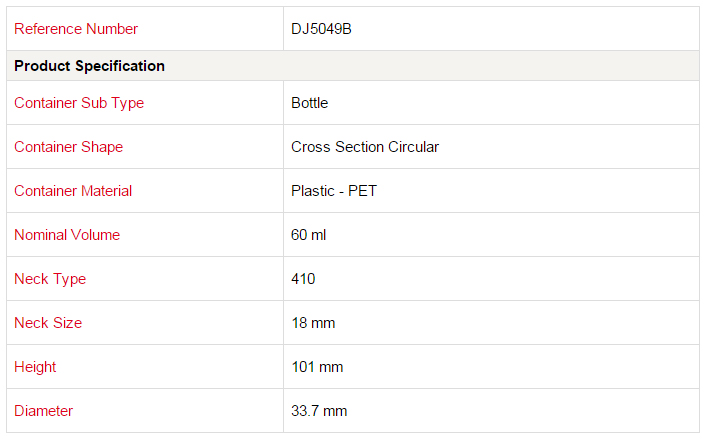707x442 pixels.
Task: Select the DJ5049B reference value
Action: click(x=321, y=29)
